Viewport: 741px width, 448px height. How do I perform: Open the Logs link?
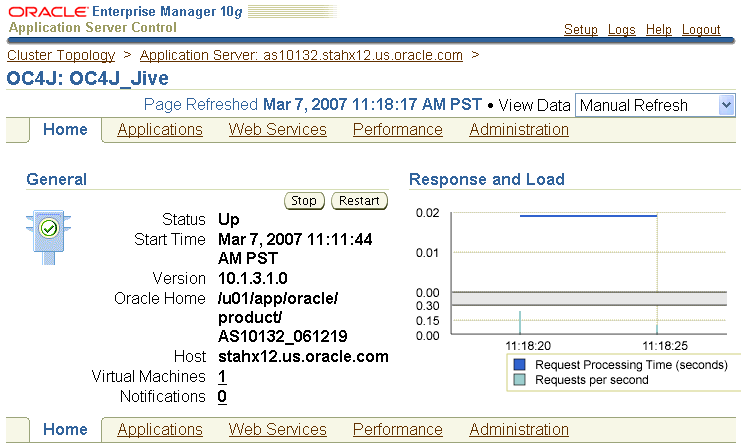pyautogui.click(x=621, y=29)
